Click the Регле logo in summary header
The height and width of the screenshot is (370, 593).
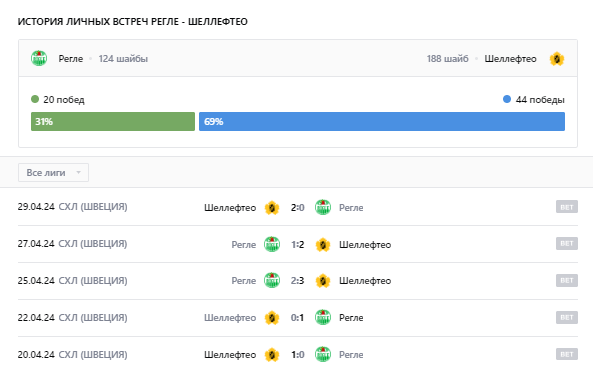click(39, 59)
